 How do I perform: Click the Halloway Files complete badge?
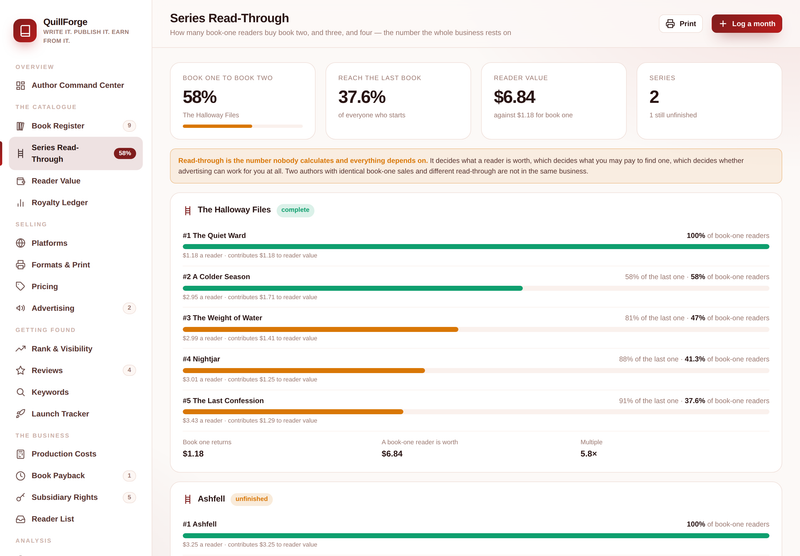tap(295, 210)
